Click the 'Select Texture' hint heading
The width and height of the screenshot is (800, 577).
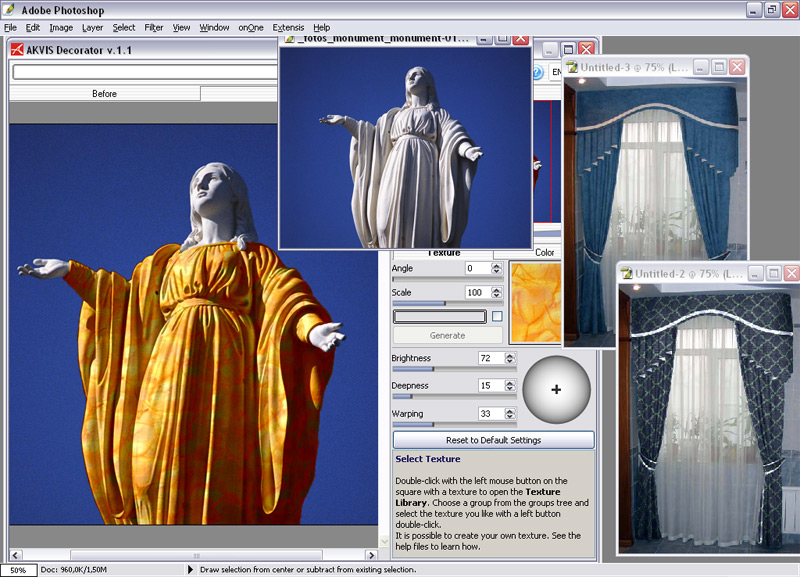[x=428, y=459]
